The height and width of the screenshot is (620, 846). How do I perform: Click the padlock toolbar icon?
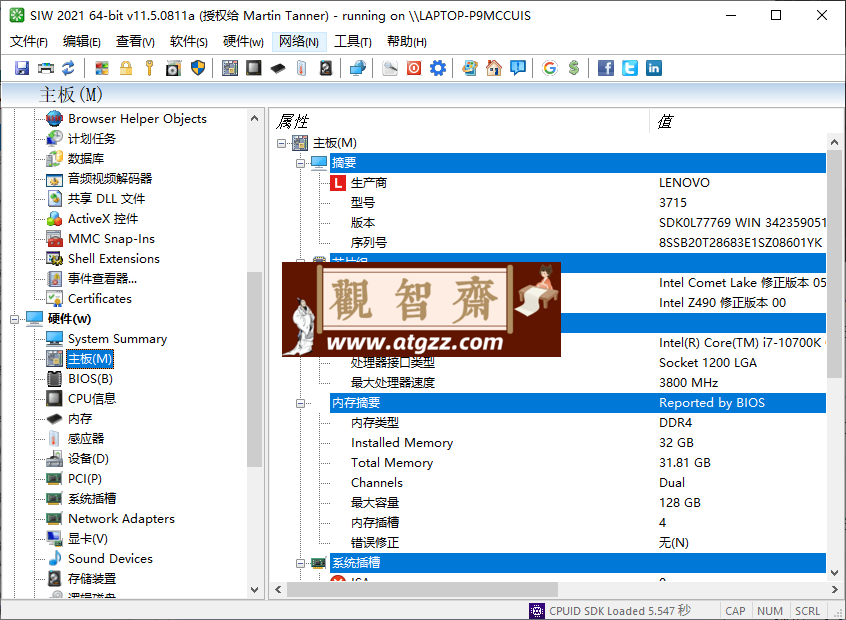[x=126, y=68]
